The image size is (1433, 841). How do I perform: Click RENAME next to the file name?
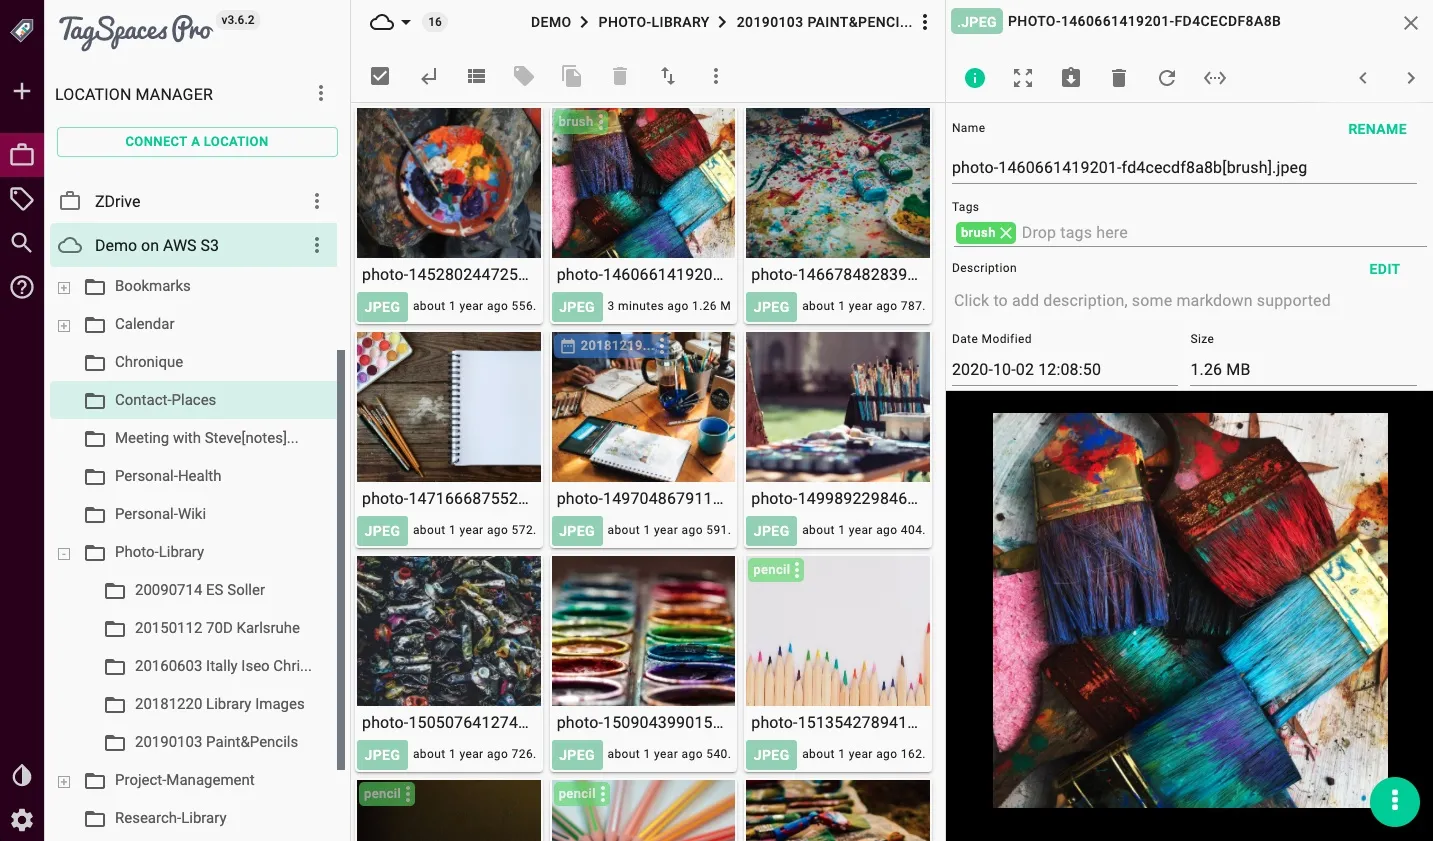pos(1377,129)
